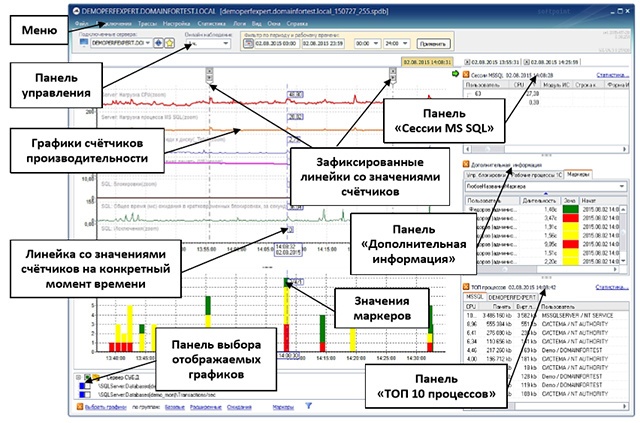Click the orange icon beside Дополнительная информация

point(466,164)
